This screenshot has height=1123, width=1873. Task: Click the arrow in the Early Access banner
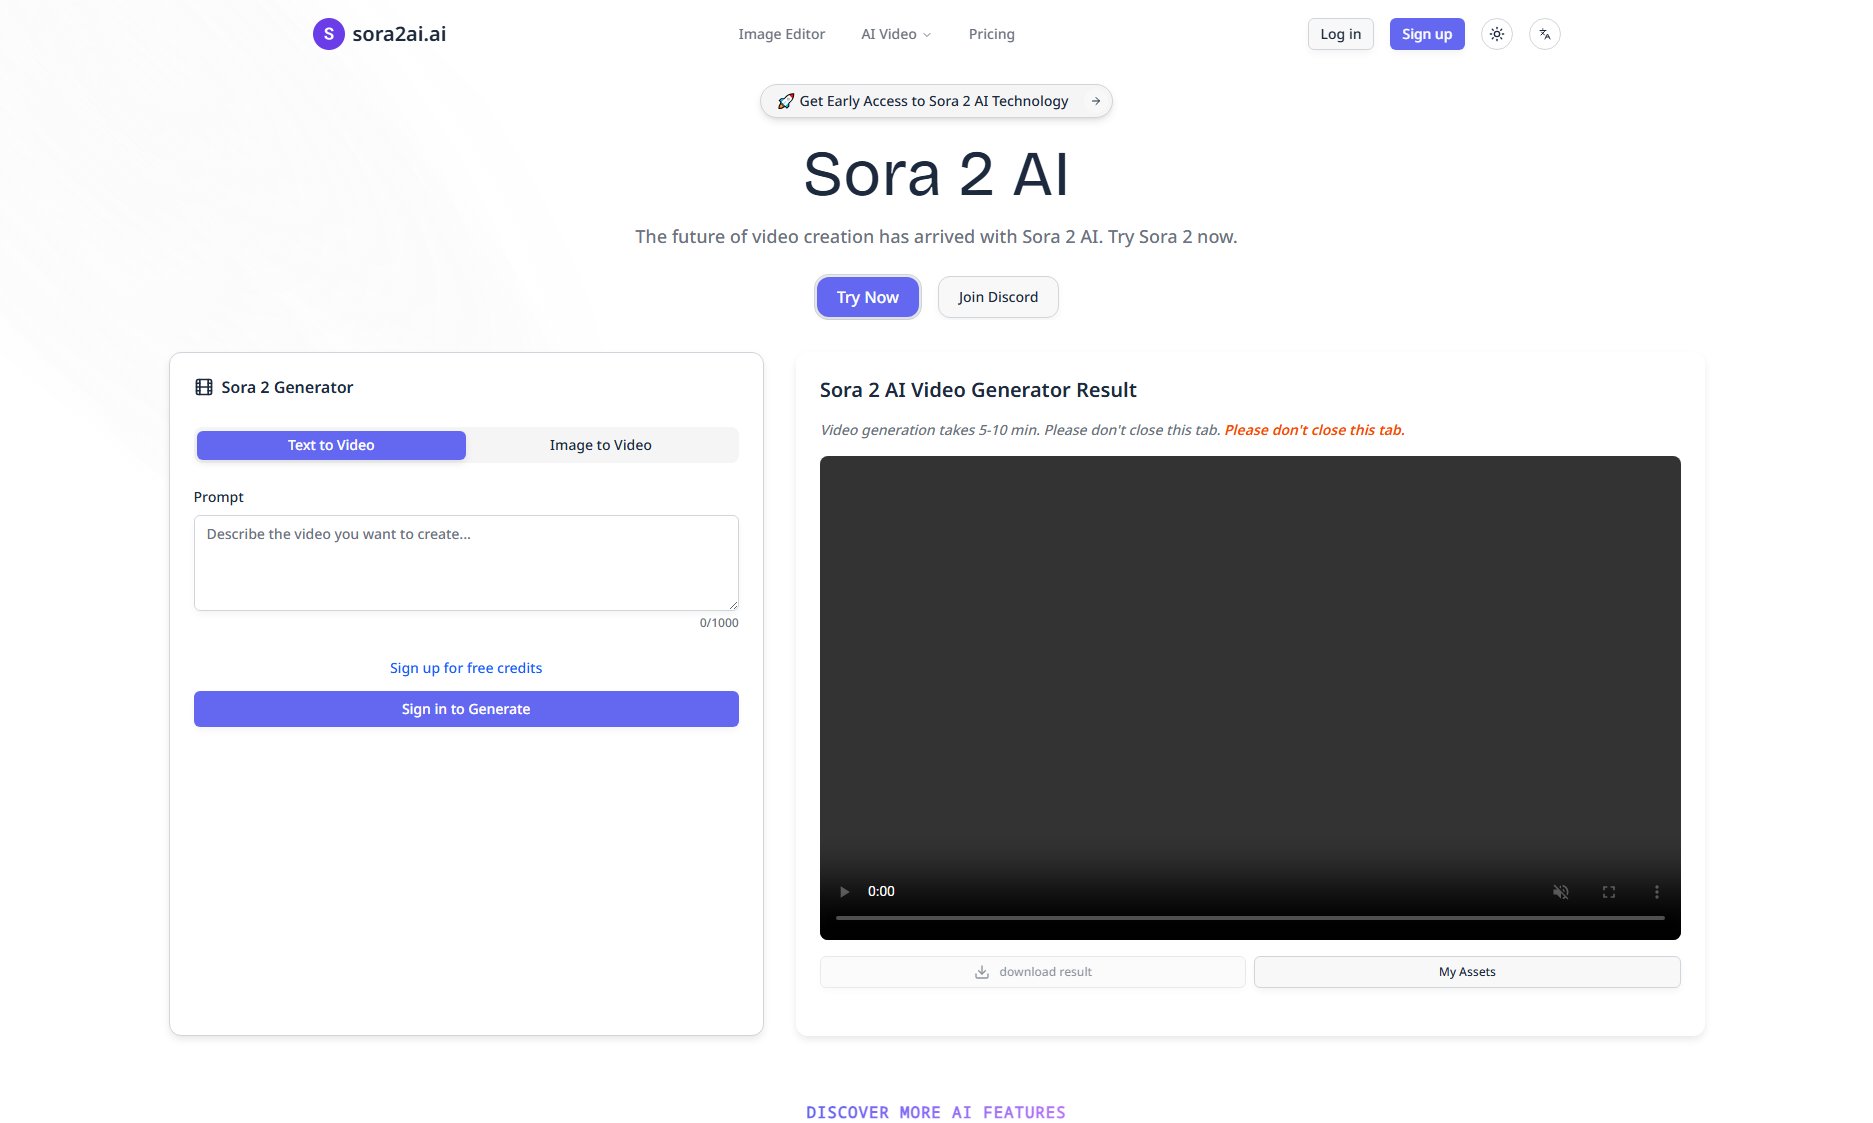1096,101
